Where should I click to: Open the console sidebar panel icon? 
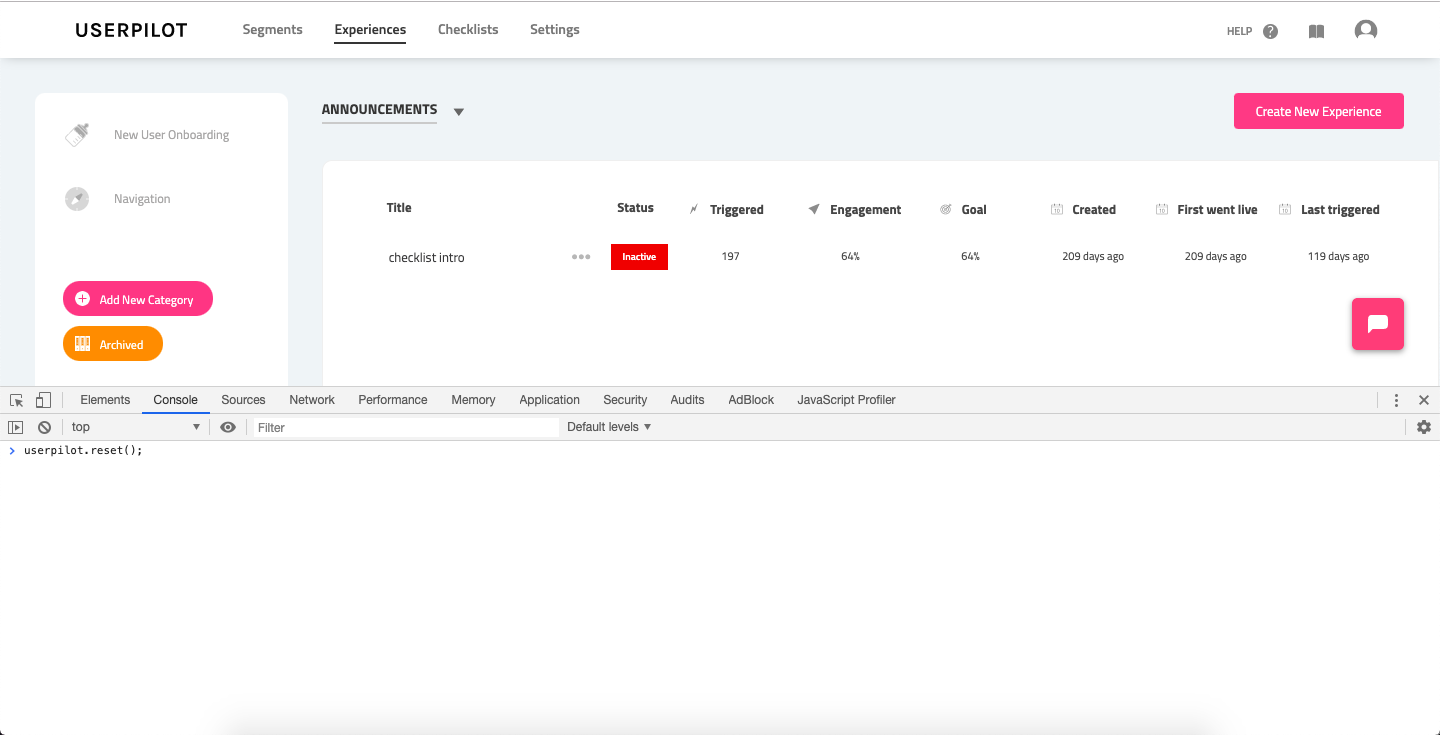point(15,426)
